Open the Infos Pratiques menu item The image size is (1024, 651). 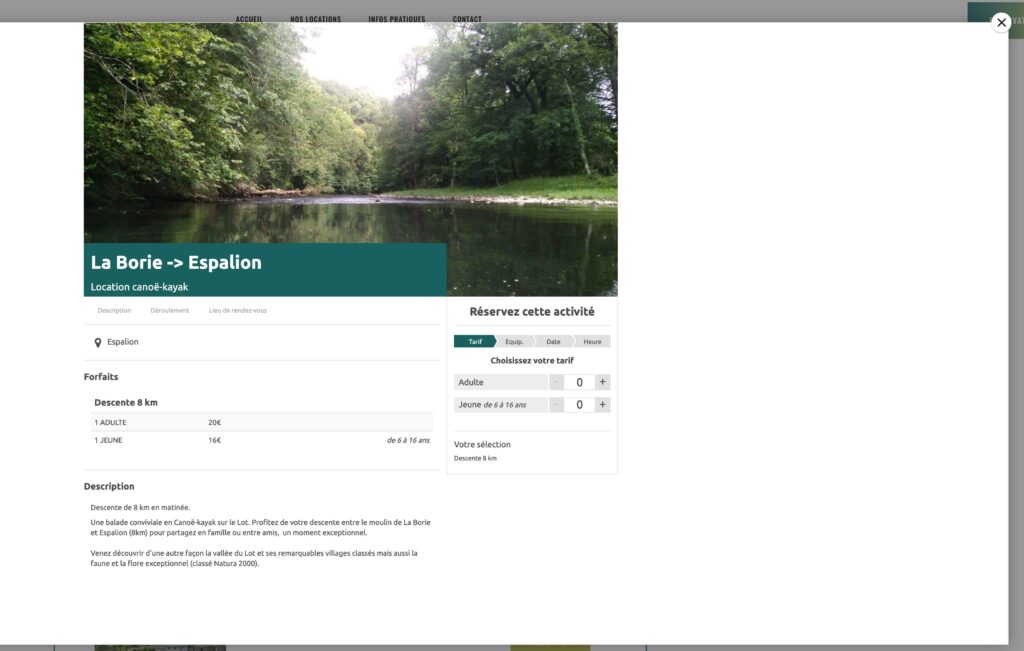(x=396, y=19)
